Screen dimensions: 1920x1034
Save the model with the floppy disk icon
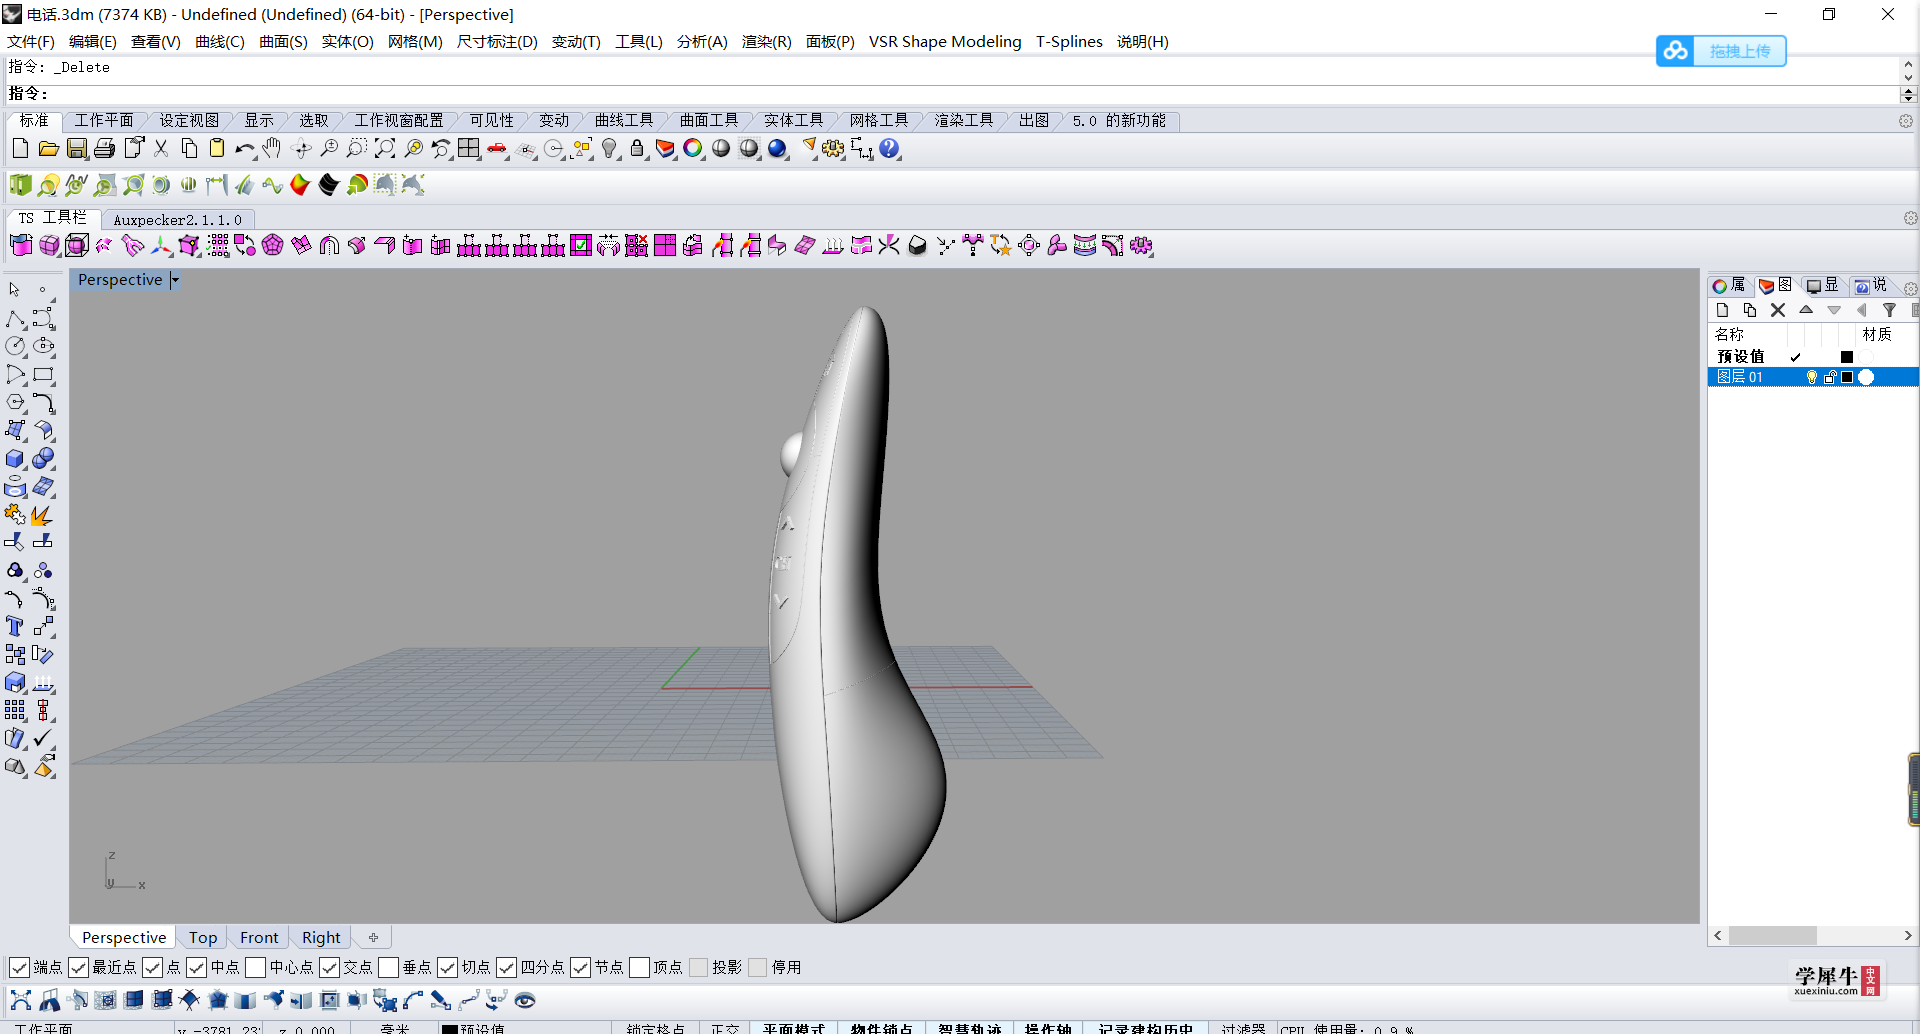(76, 149)
